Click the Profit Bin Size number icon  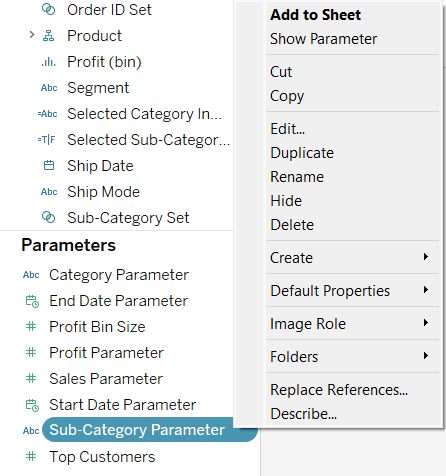coord(31,326)
